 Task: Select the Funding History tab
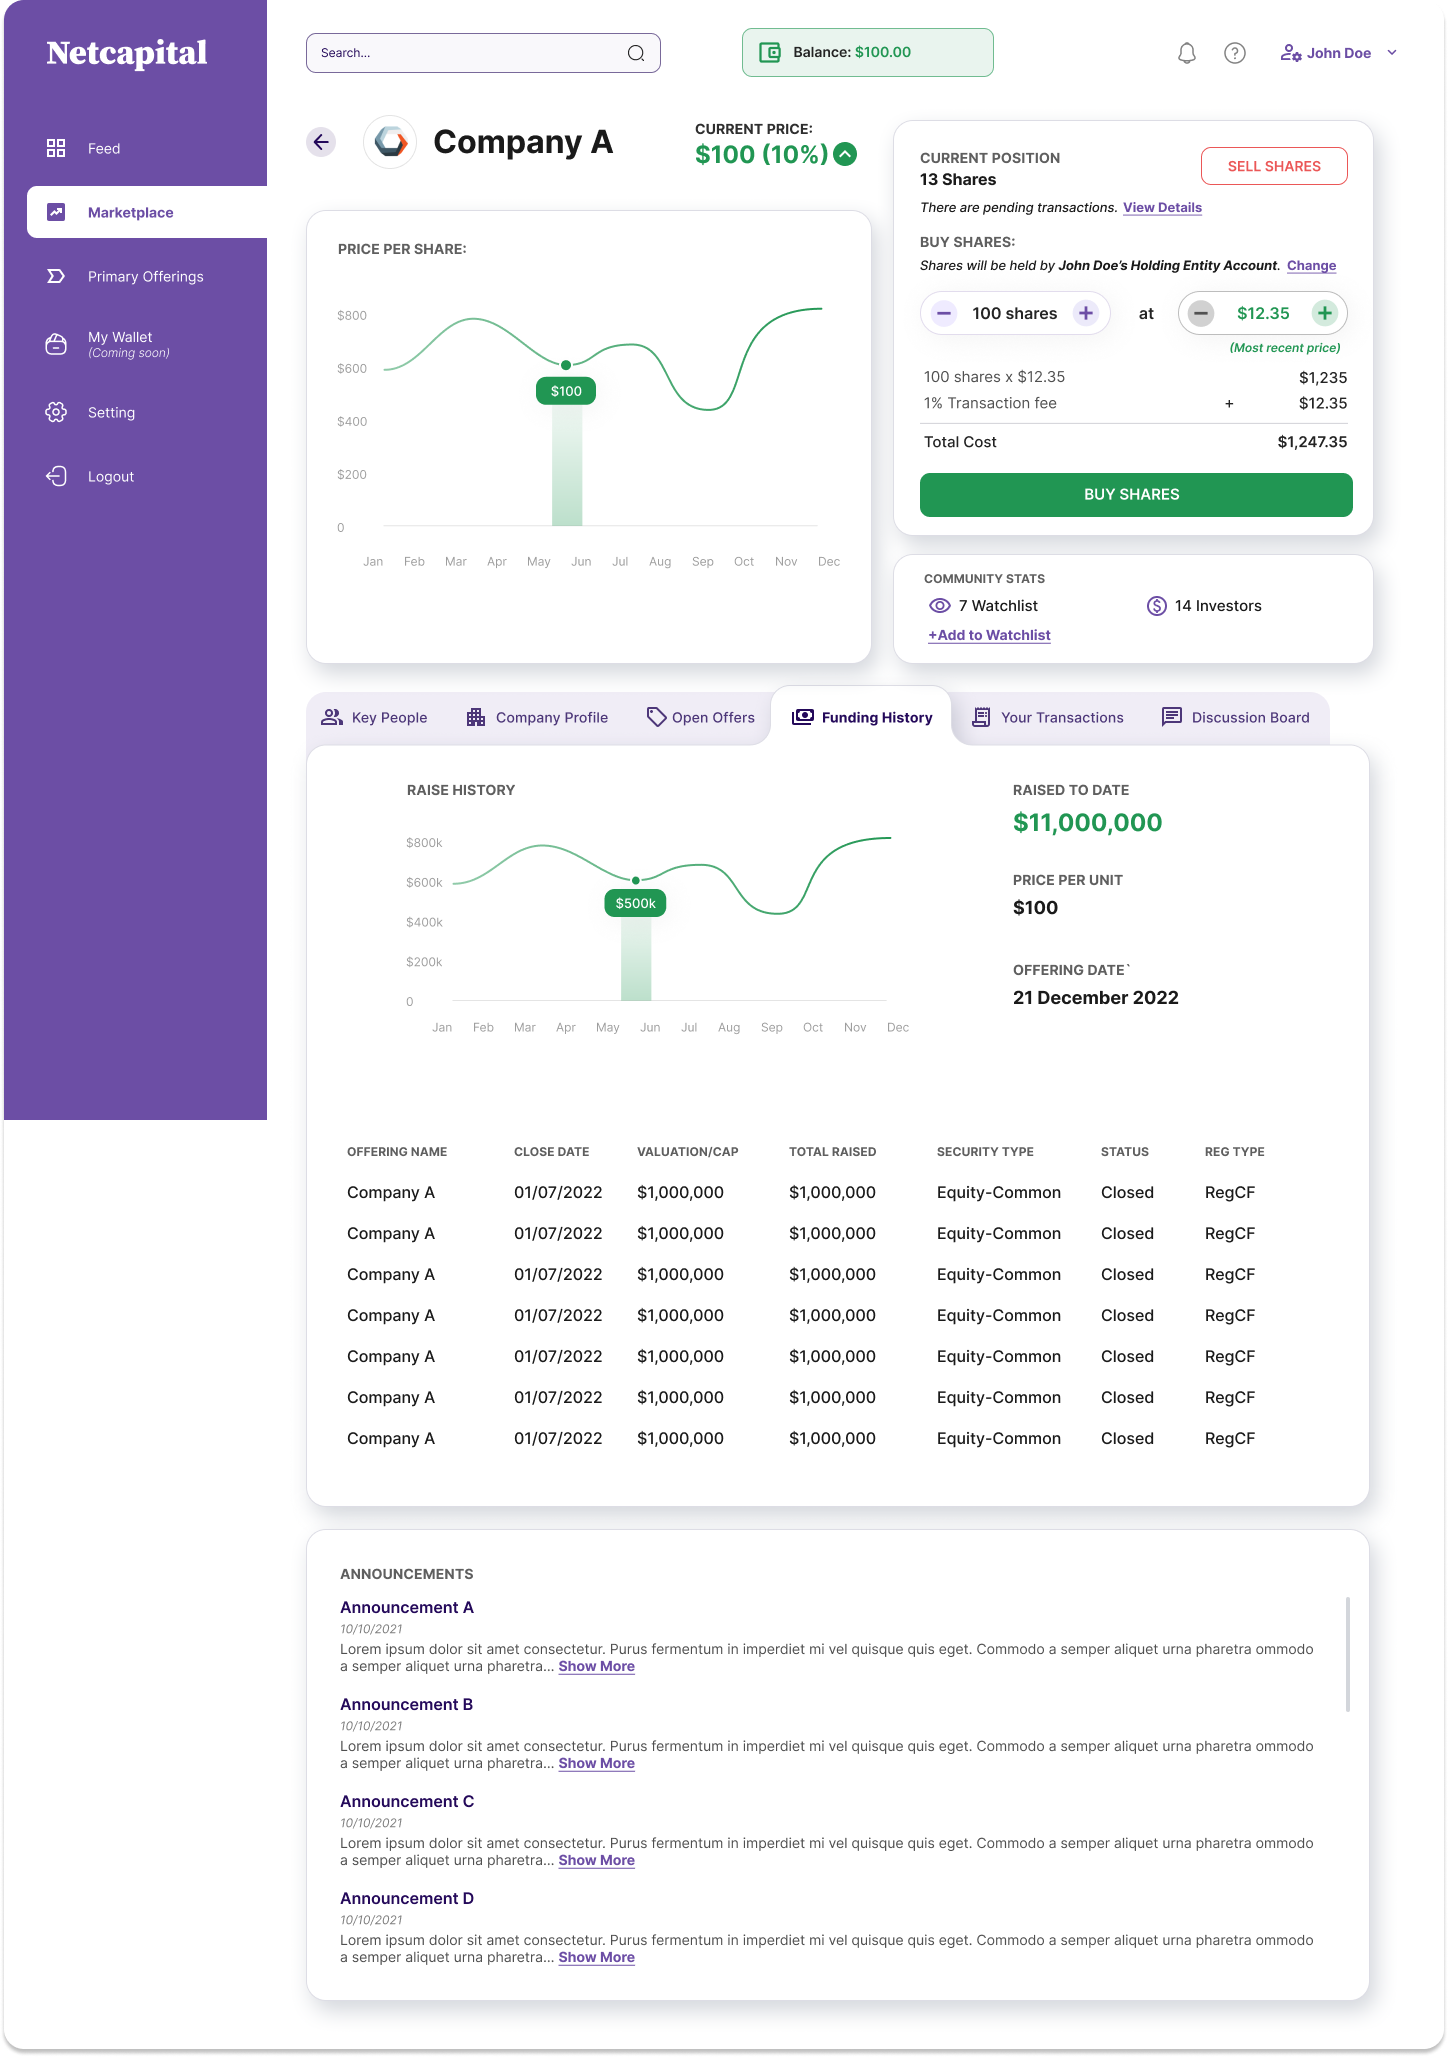click(x=862, y=717)
